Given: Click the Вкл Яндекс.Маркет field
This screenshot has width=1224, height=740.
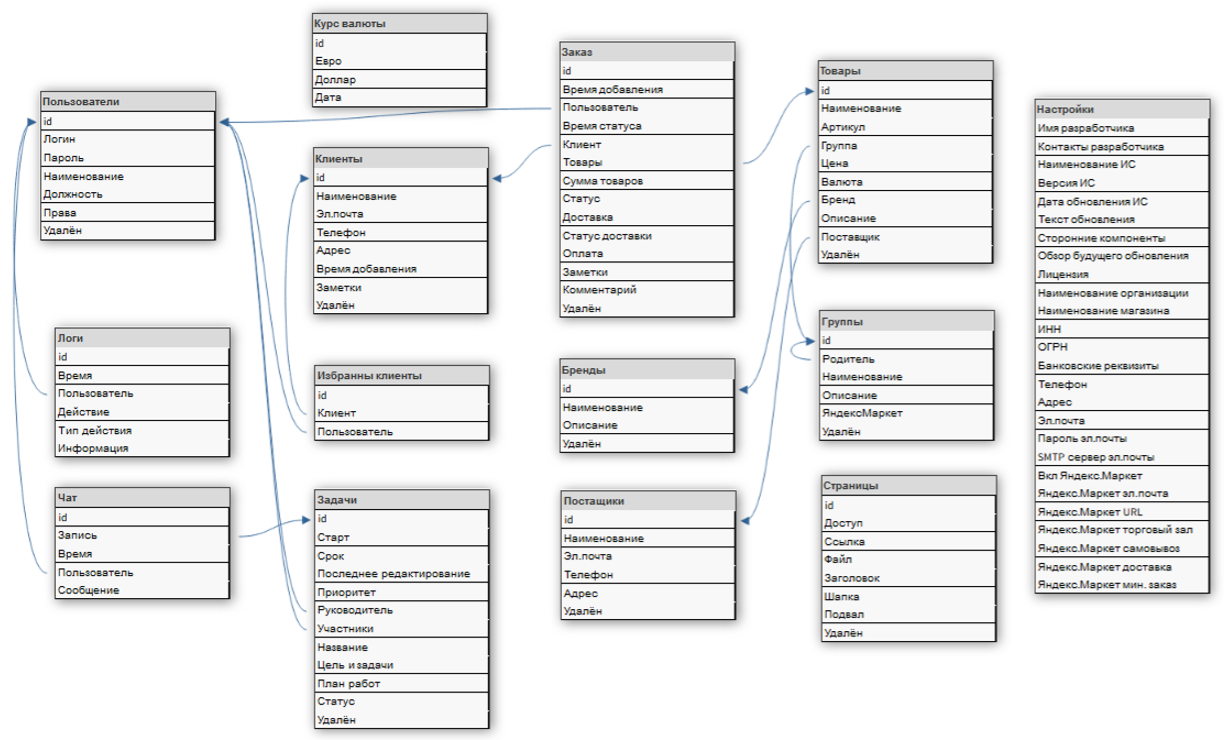Looking at the screenshot, I should coord(1122,475).
